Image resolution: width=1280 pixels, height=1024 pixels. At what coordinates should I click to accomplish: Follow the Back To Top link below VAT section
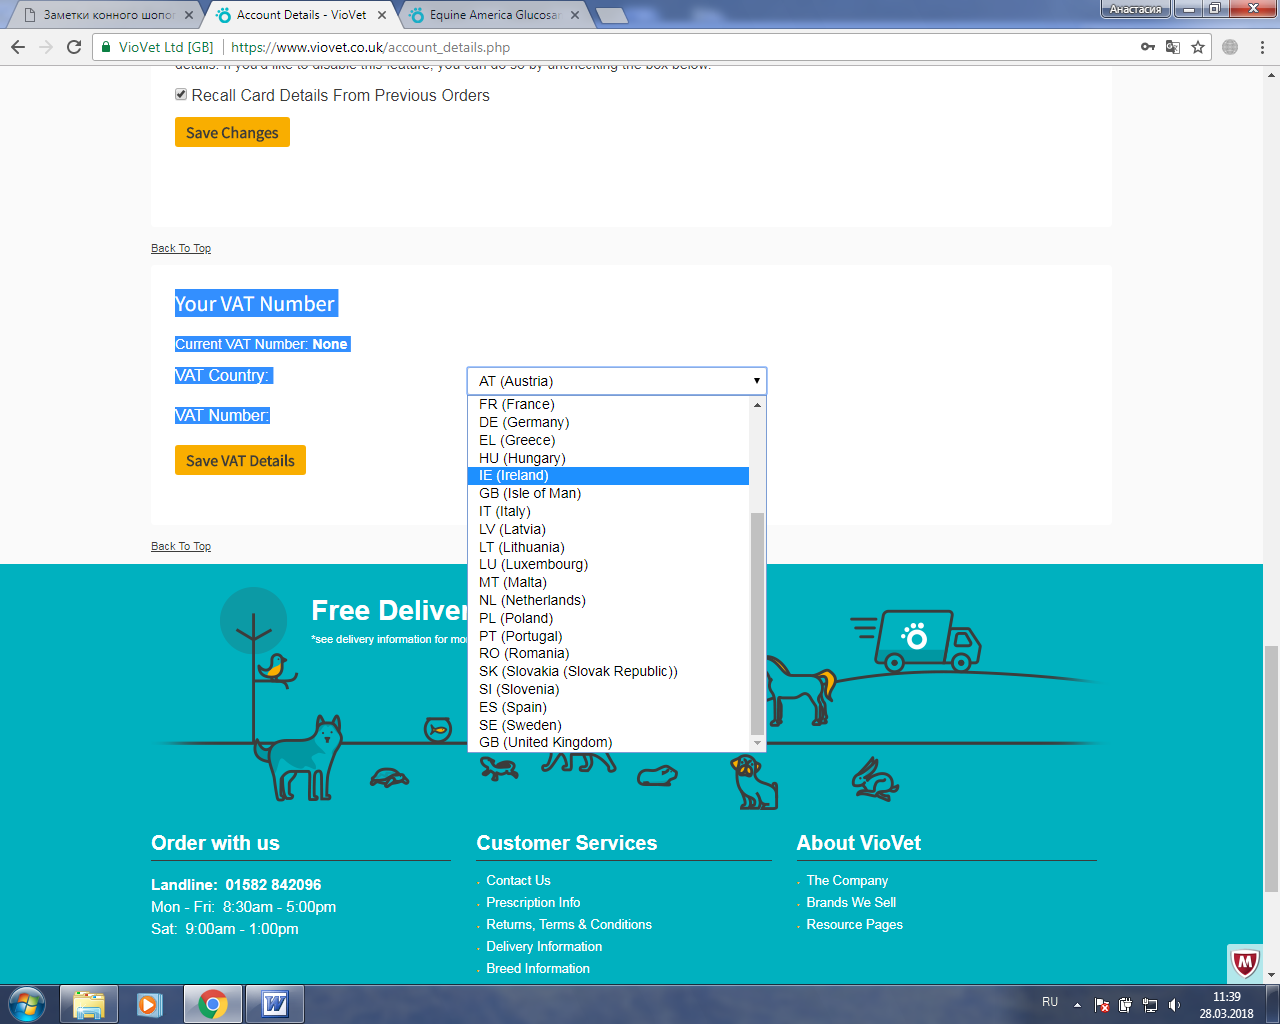pos(181,546)
